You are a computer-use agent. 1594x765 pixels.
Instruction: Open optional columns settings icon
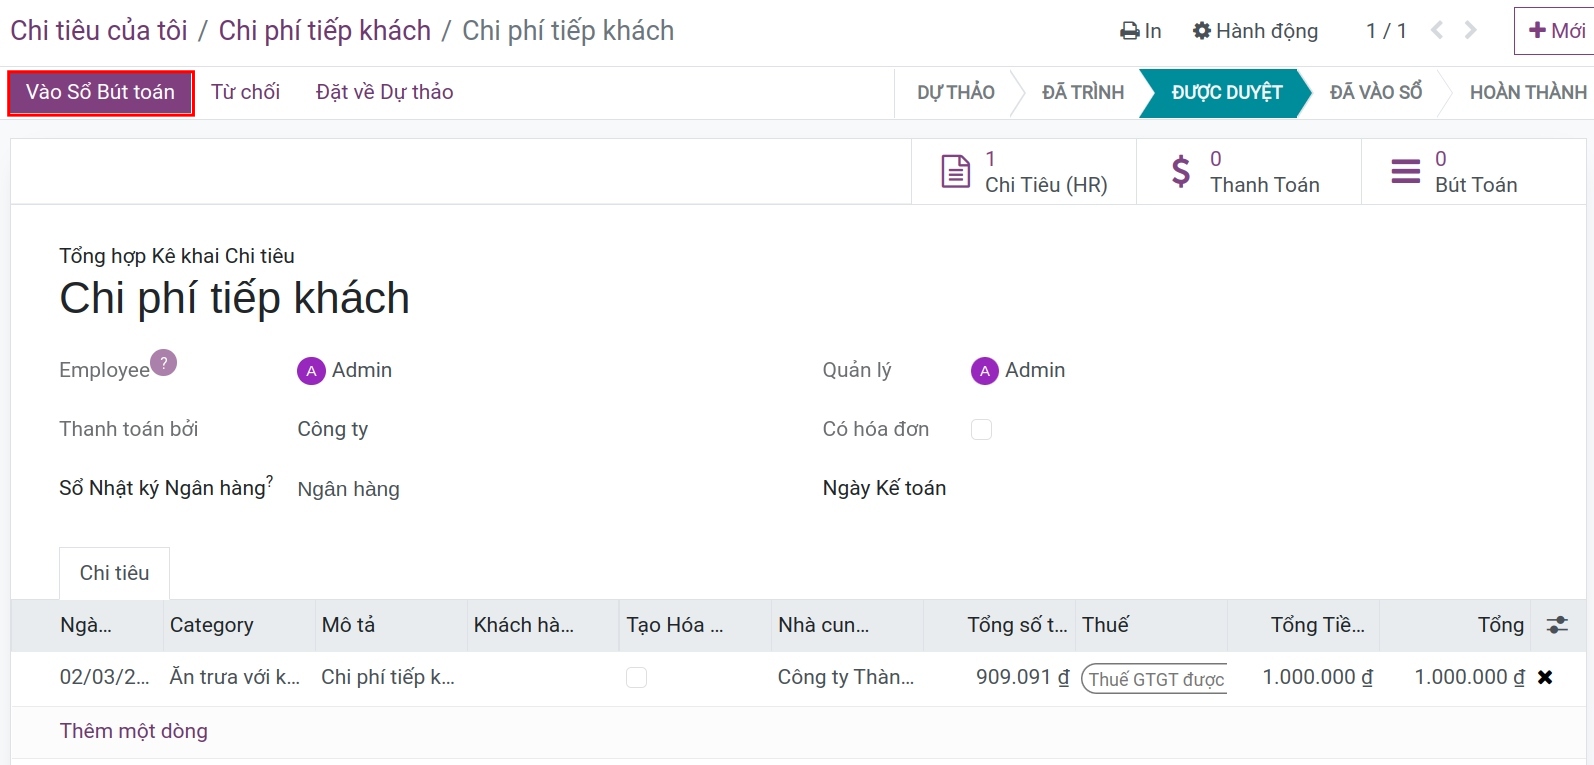point(1557,625)
